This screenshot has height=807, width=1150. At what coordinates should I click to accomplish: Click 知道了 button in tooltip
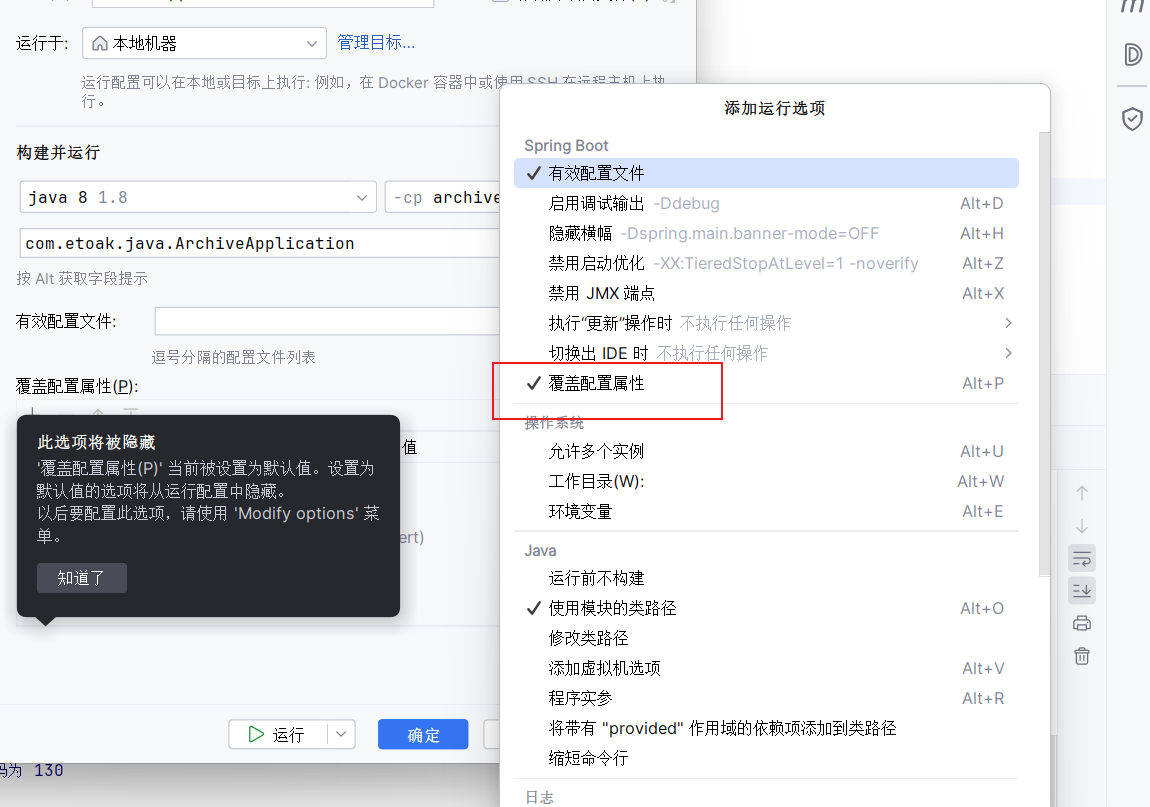pos(81,578)
